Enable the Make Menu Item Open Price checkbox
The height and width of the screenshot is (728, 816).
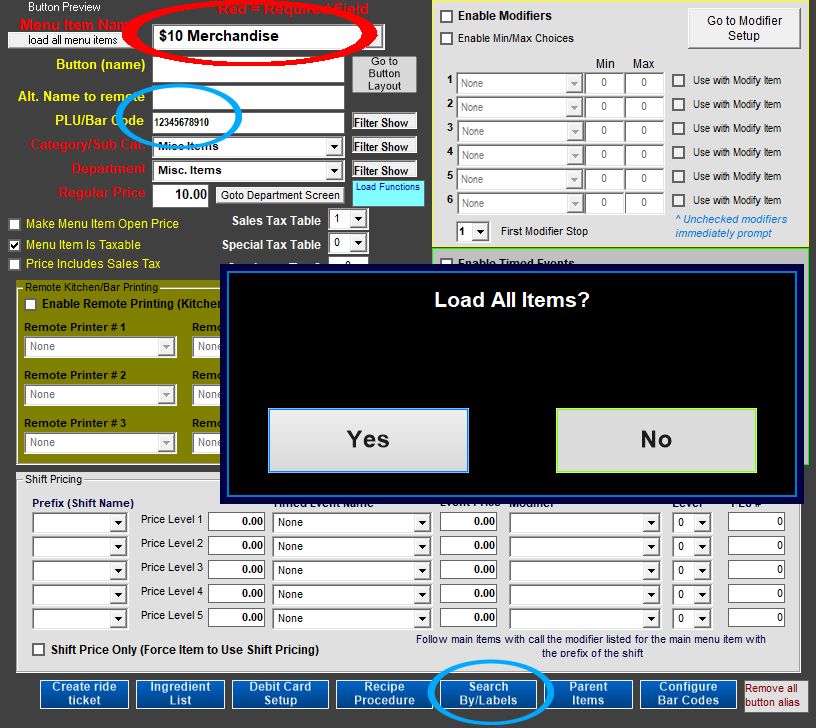pyautogui.click(x=15, y=224)
